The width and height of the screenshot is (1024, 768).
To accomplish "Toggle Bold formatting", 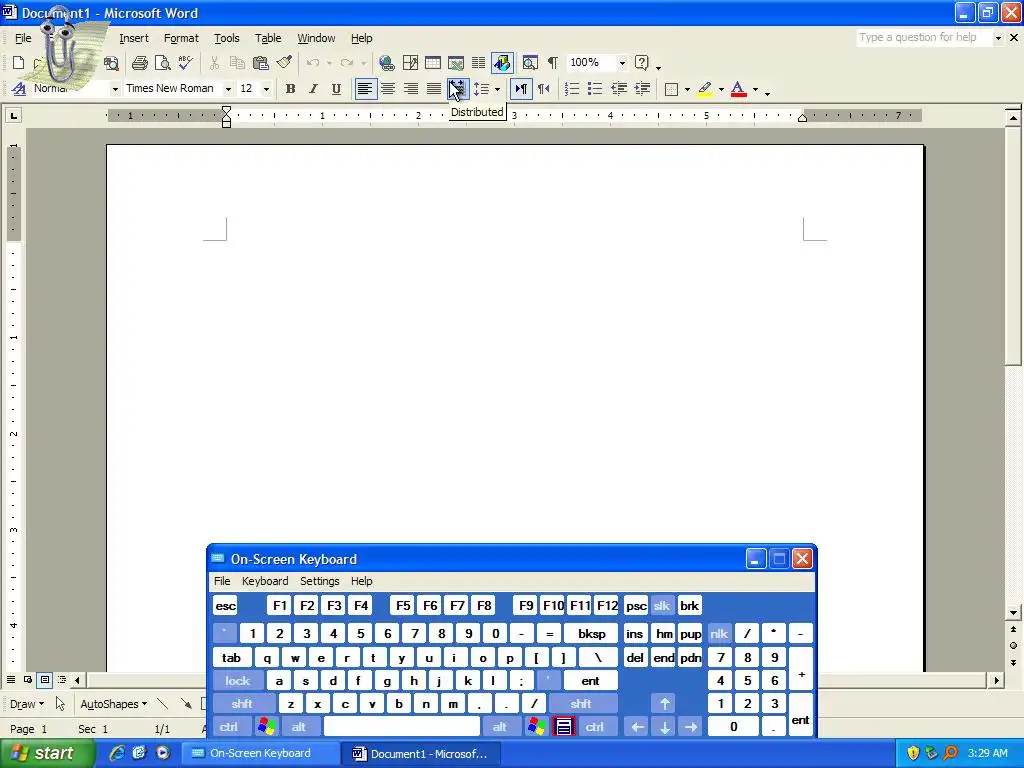I will (291, 89).
